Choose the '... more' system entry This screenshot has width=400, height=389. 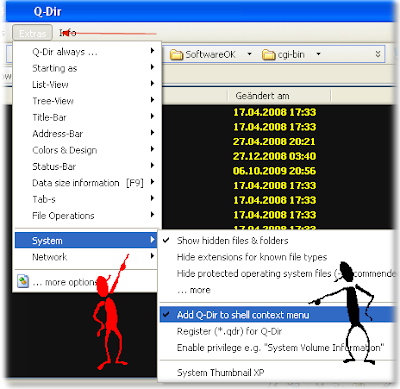pyautogui.click(x=277, y=290)
